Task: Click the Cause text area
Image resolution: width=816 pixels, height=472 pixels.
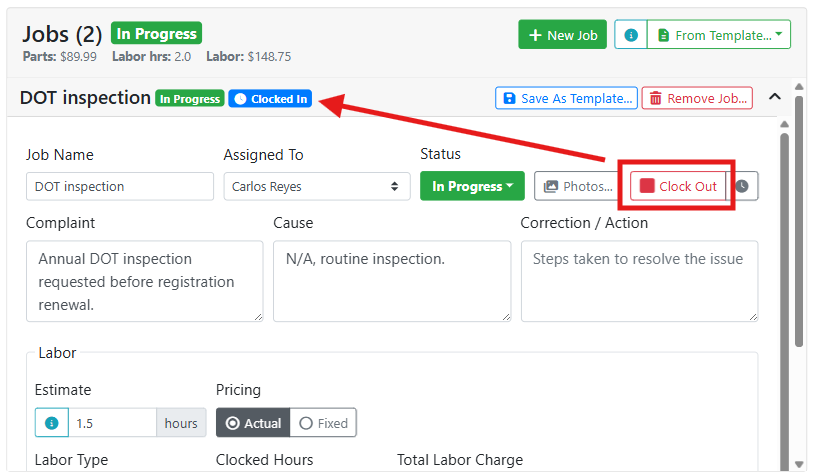Action: 392,281
